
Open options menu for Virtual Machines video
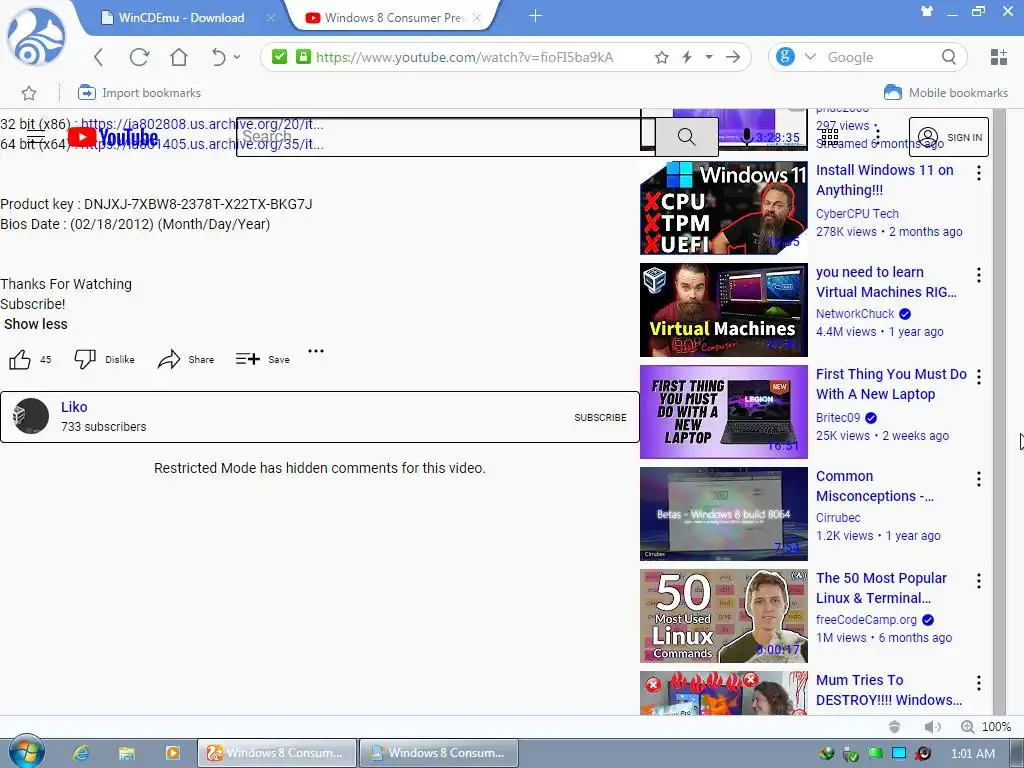(978, 275)
